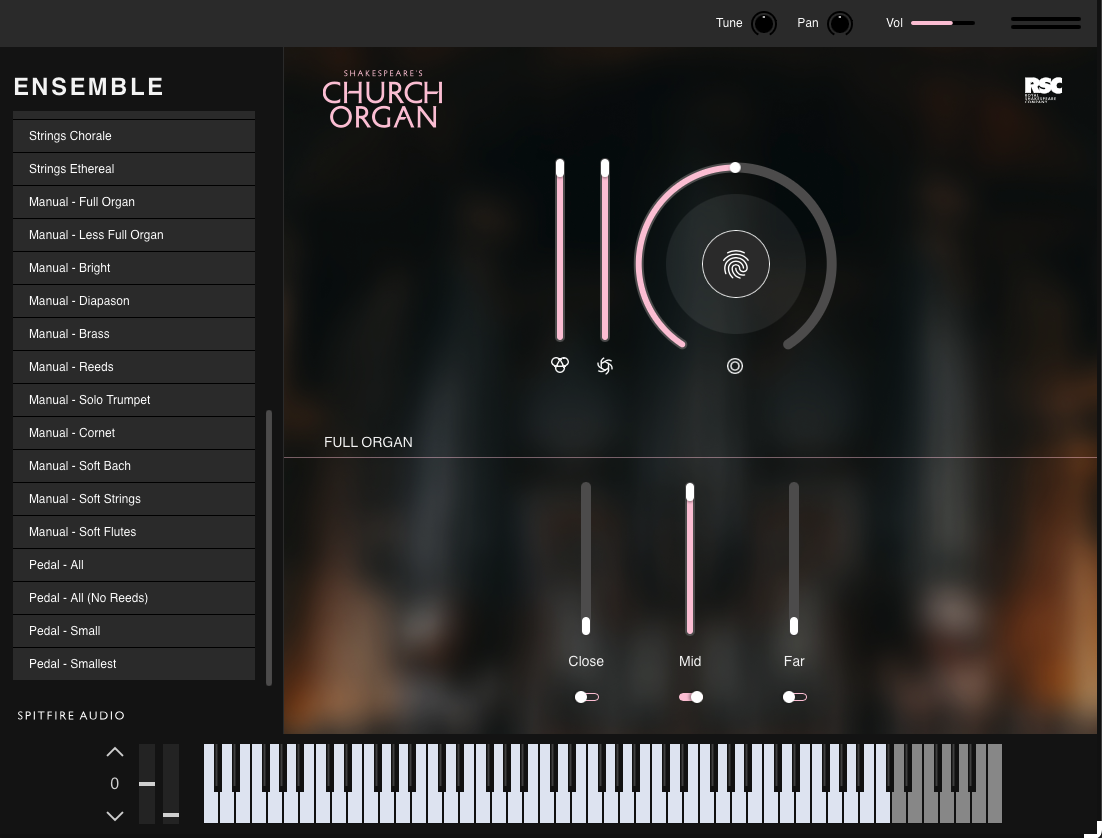The height and width of the screenshot is (838, 1102).
Task: Click the large reverb arc knob handle
Action: point(735,167)
